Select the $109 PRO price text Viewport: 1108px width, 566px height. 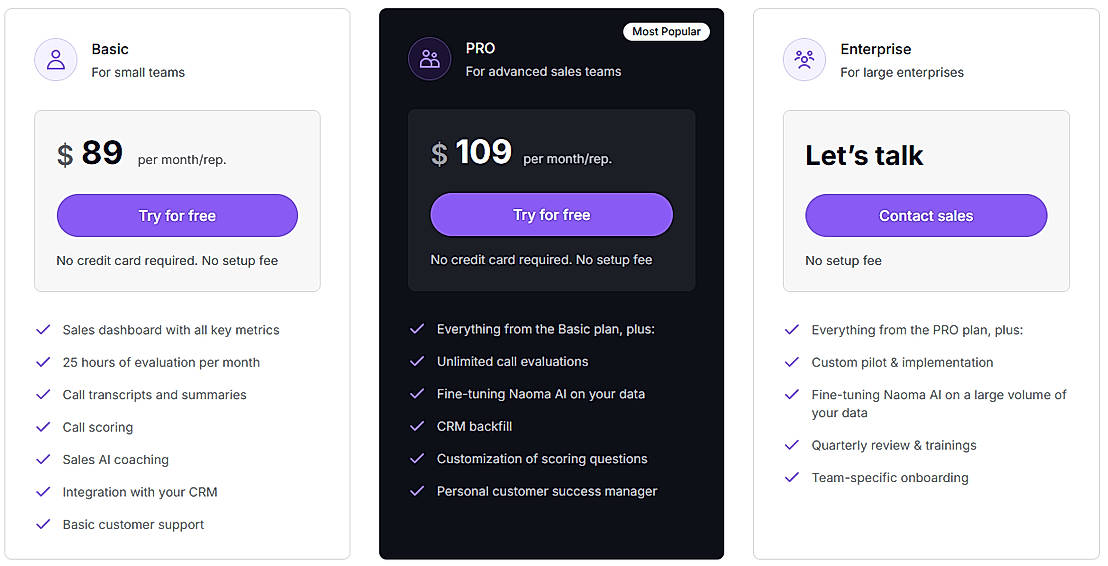pos(471,153)
